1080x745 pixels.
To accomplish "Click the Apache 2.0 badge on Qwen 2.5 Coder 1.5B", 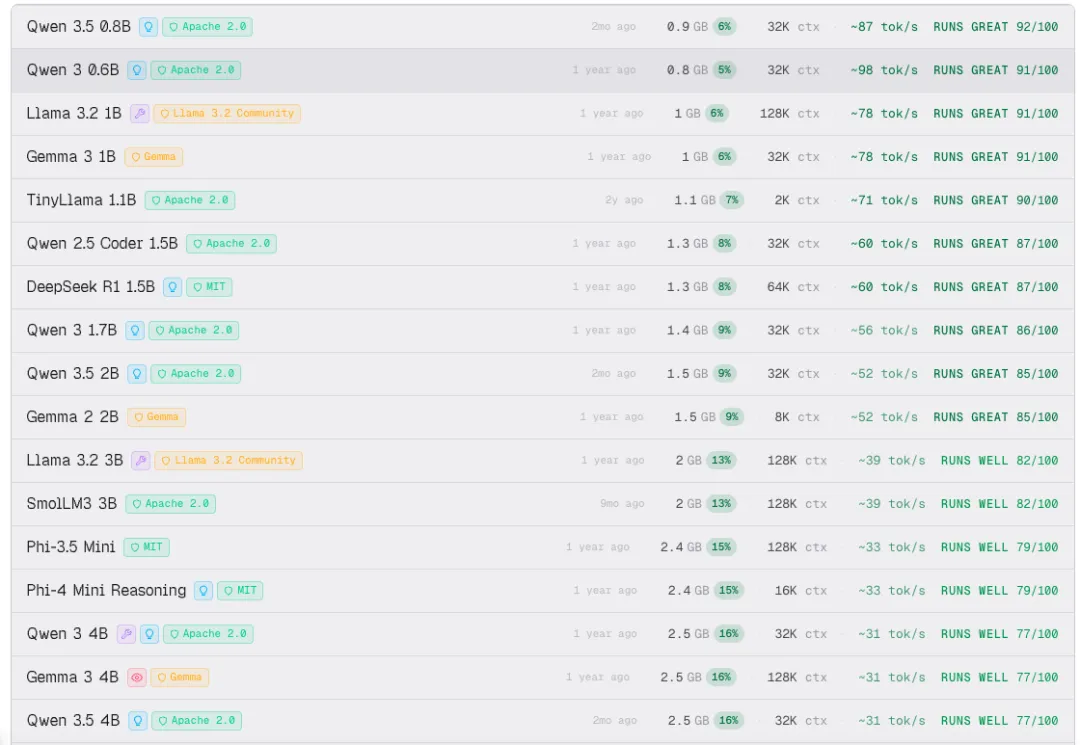I will click(x=231, y=244).
